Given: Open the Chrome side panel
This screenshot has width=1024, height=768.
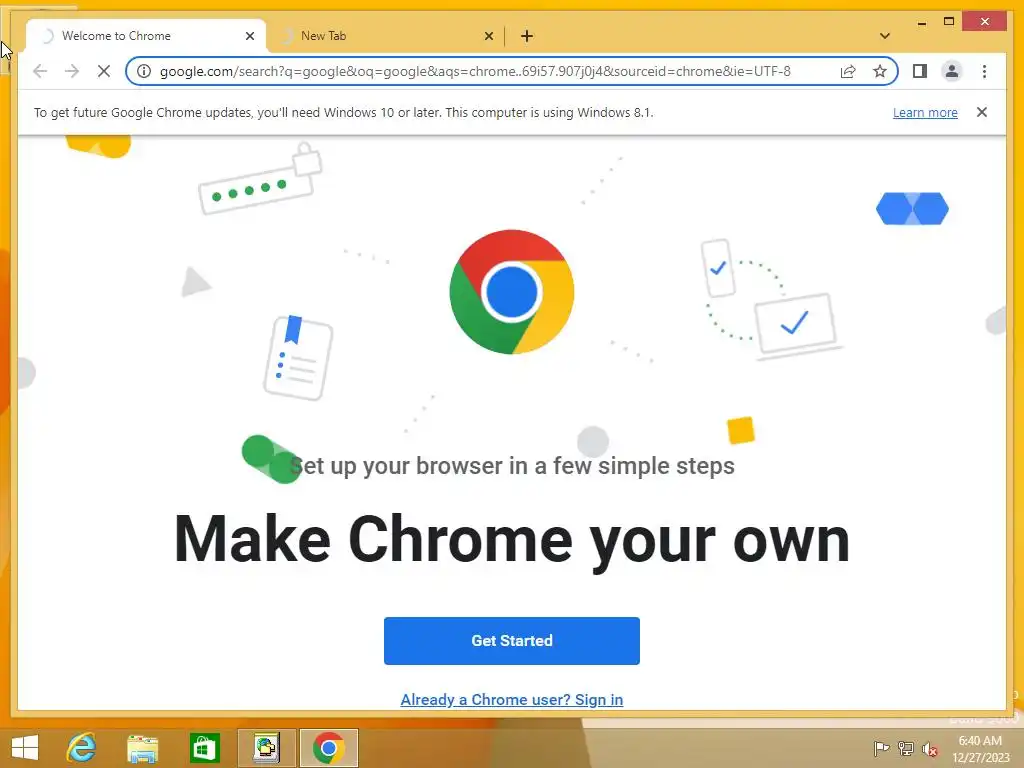Looking at the screenshot, I should (x=920, y=71).
